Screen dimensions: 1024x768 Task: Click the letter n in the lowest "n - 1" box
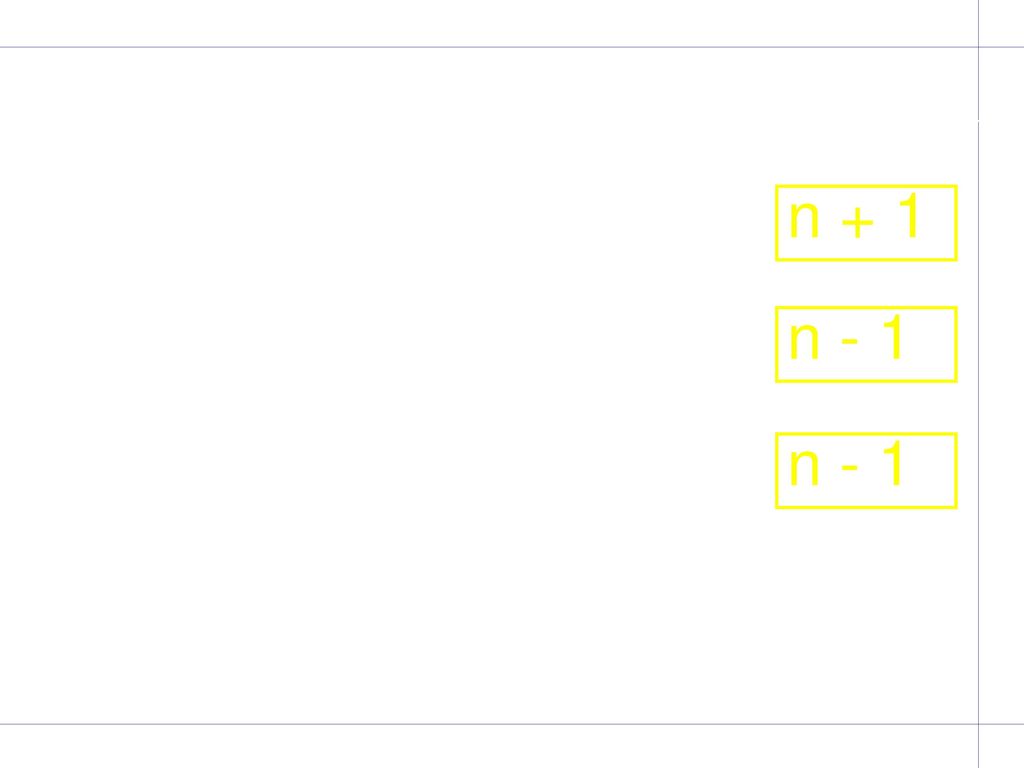[804, 468]
